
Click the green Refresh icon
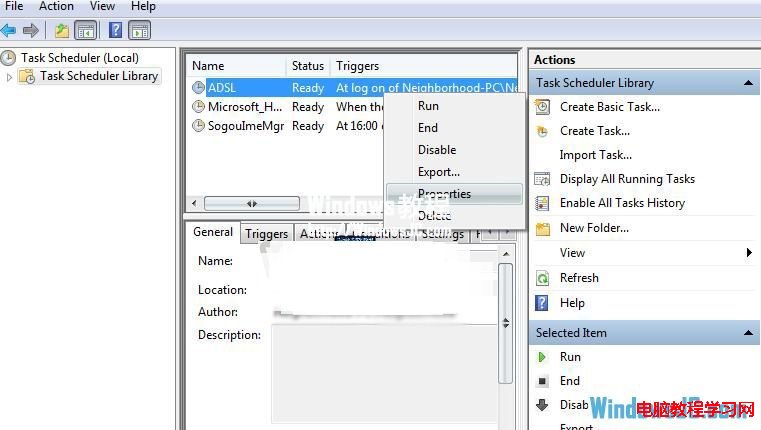(542, 278)
